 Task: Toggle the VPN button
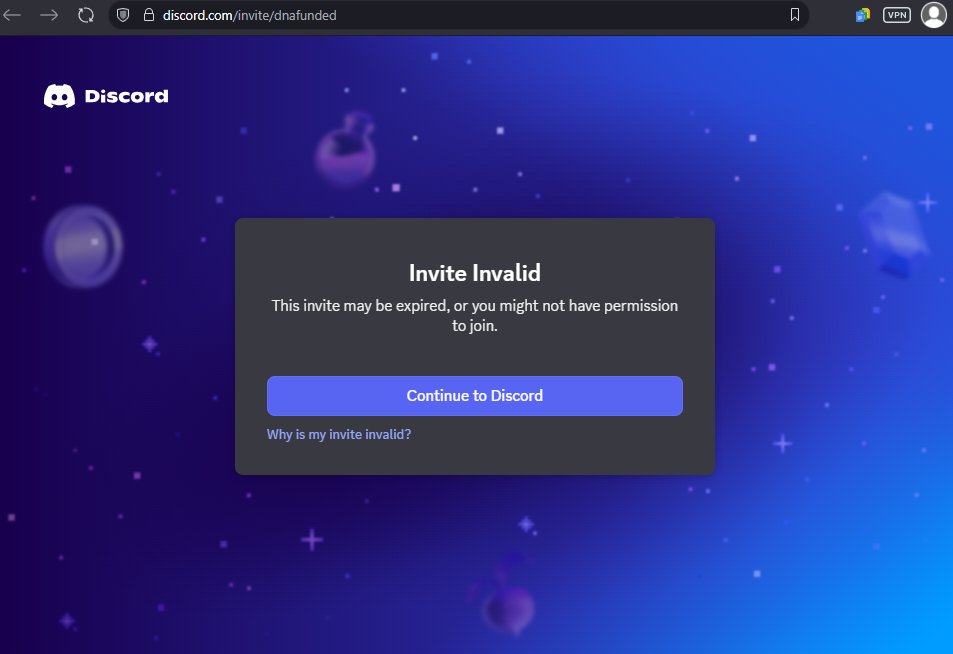pyautogui.click(x=896, y=15)
